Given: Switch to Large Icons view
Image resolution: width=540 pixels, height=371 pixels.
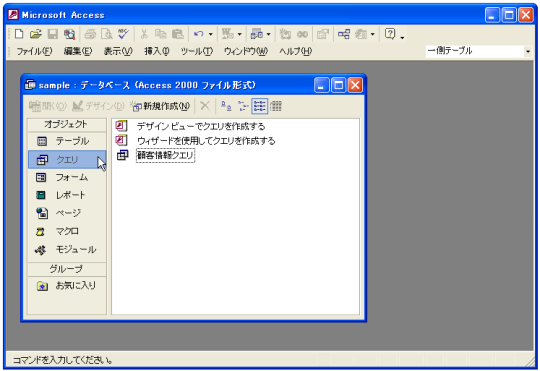Looking at the screenshot, I should coord(226,106).
